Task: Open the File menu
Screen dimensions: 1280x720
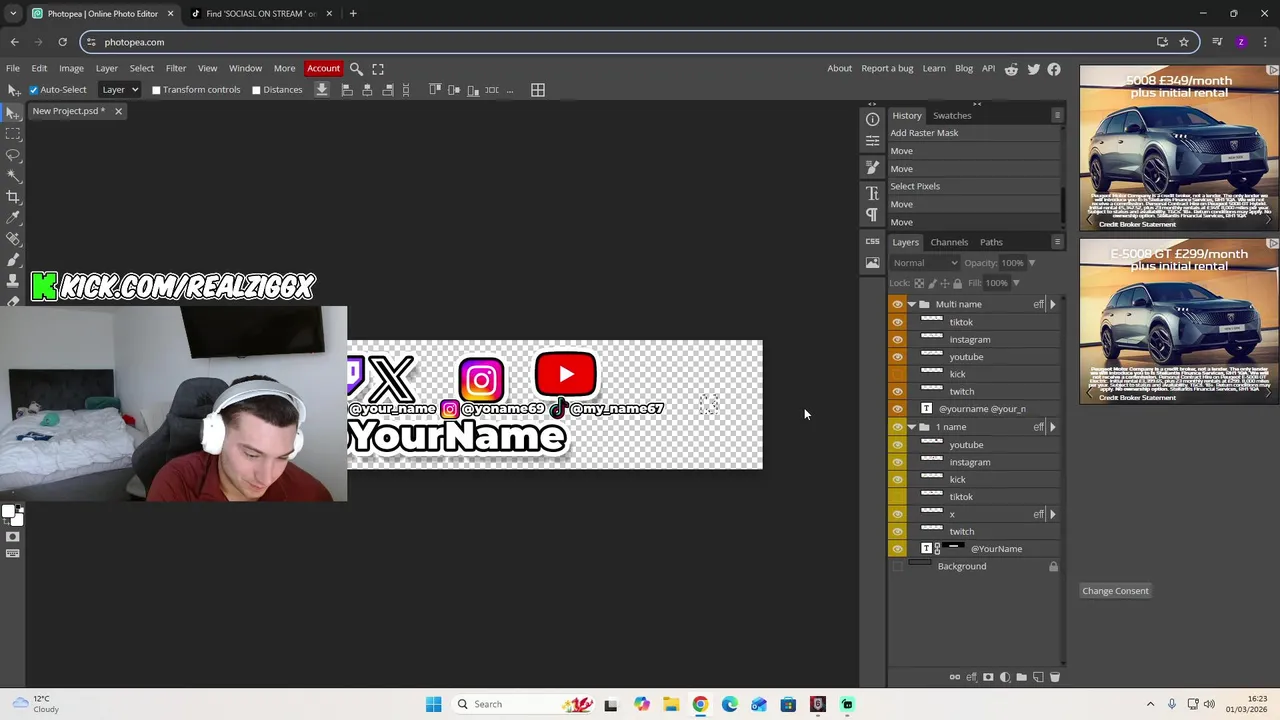Action: coord(13,69)
